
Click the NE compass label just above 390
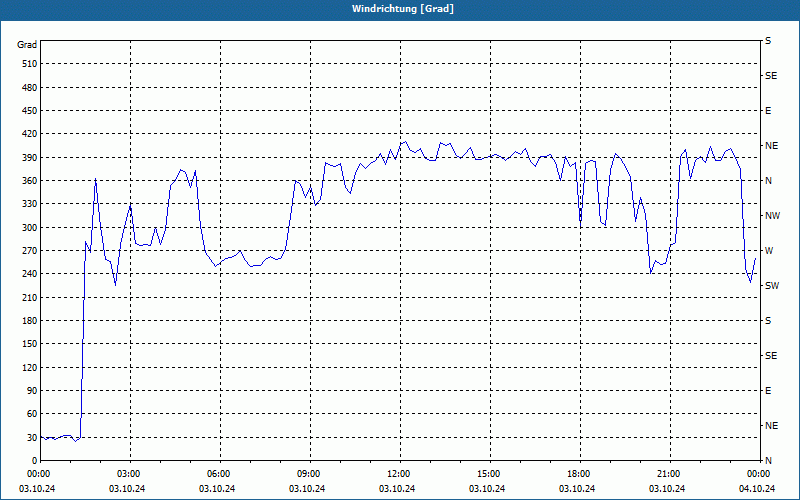click(772, 146)
